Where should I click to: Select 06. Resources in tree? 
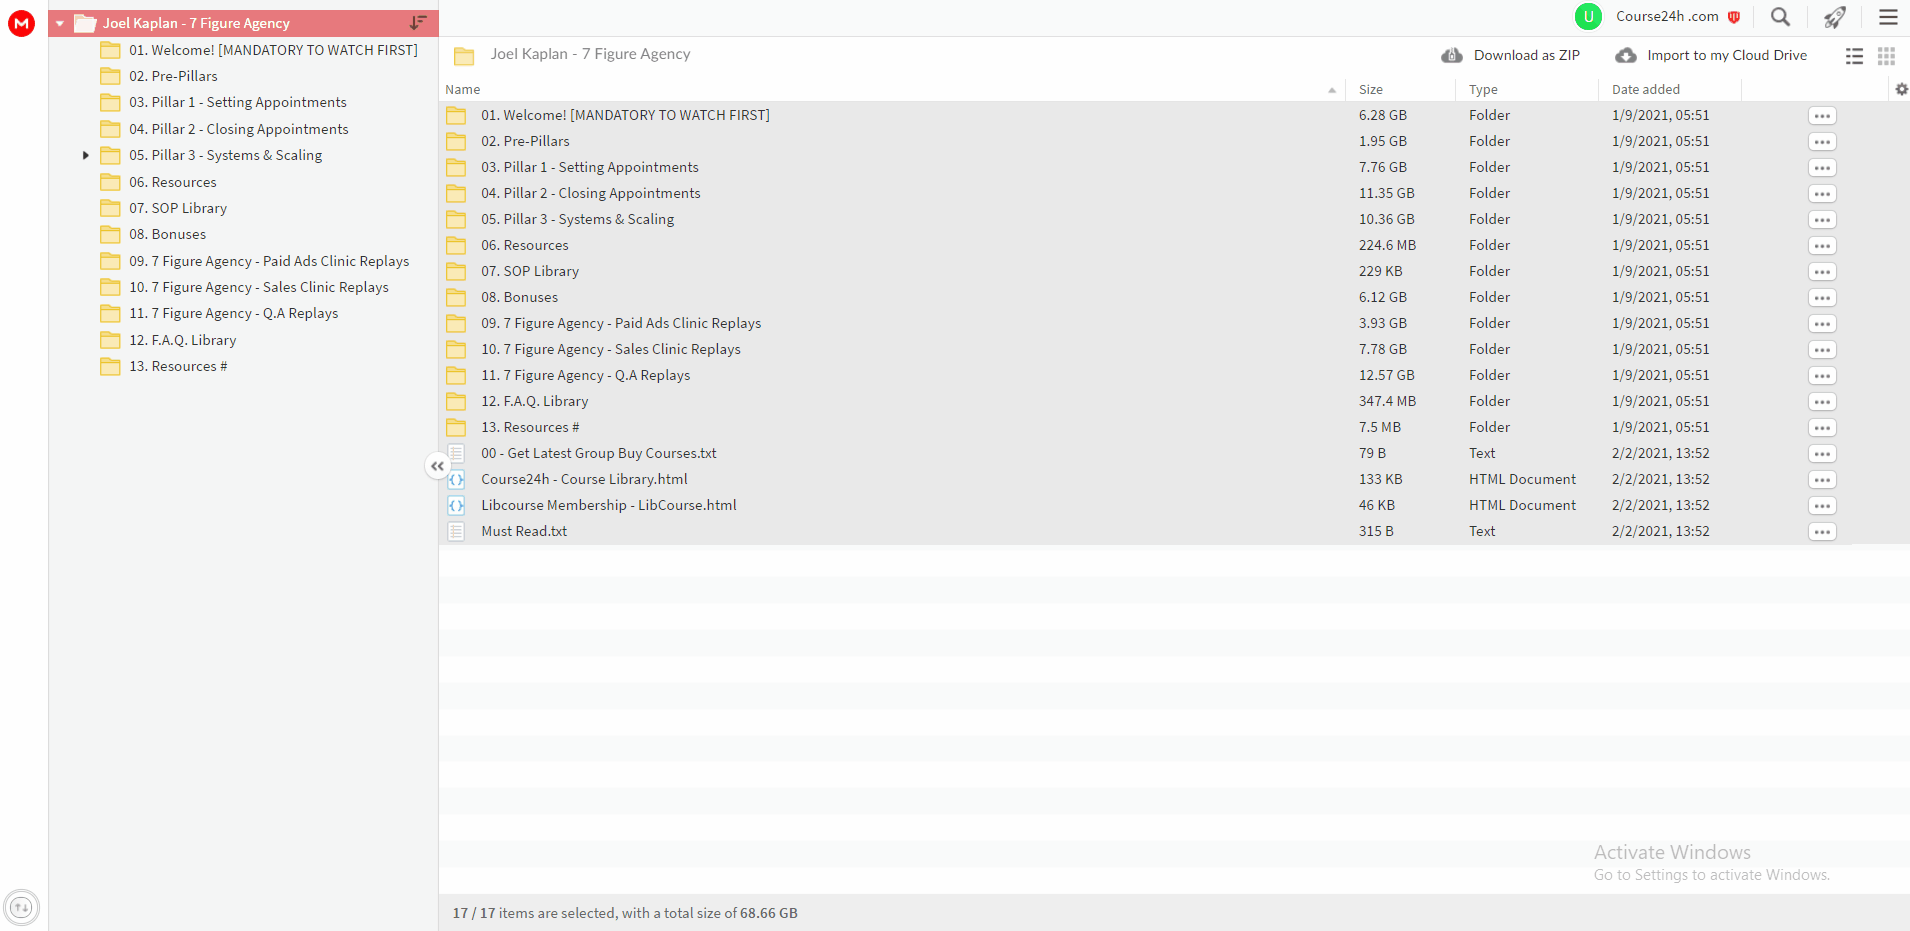click(x=172, y=182)
